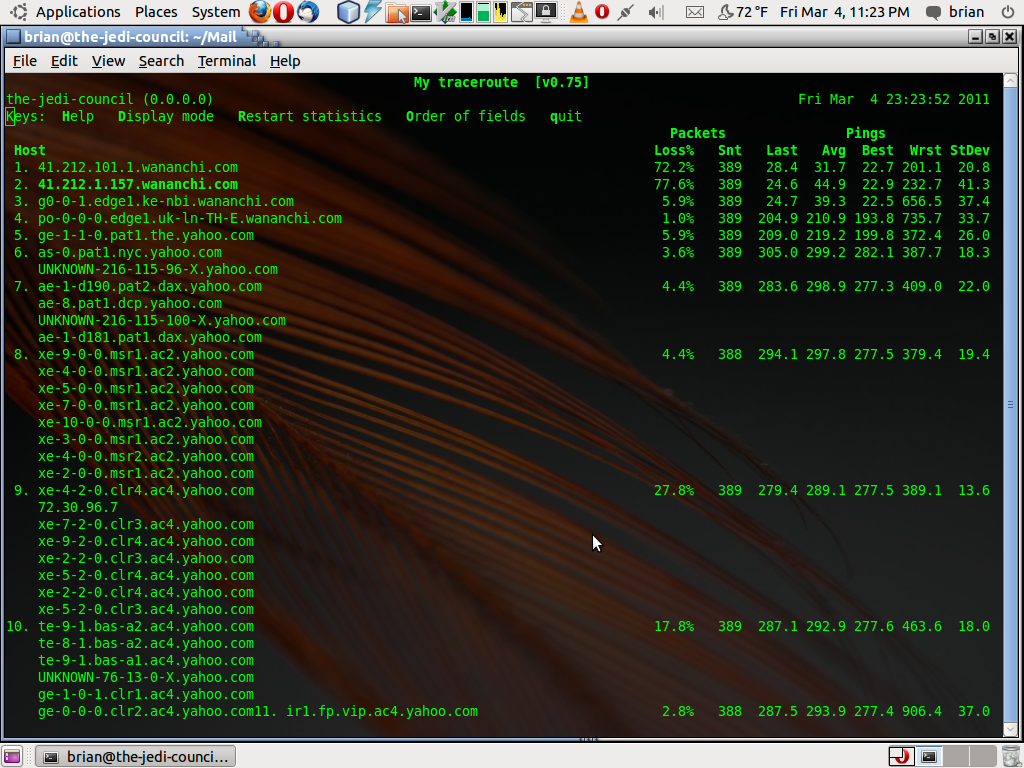Open the chat status bubble icon
1024x768 pixels.
click(x=934, y=12)
